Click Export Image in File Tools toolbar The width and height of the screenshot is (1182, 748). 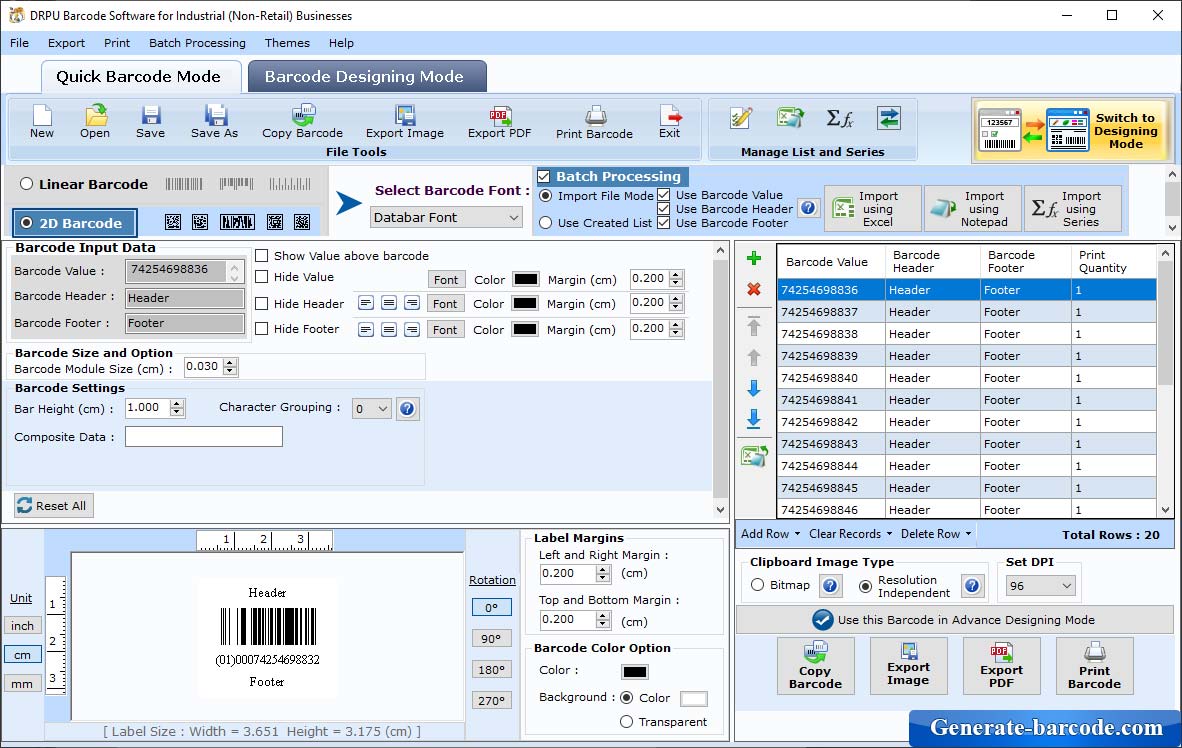click(x=405, y=121)
